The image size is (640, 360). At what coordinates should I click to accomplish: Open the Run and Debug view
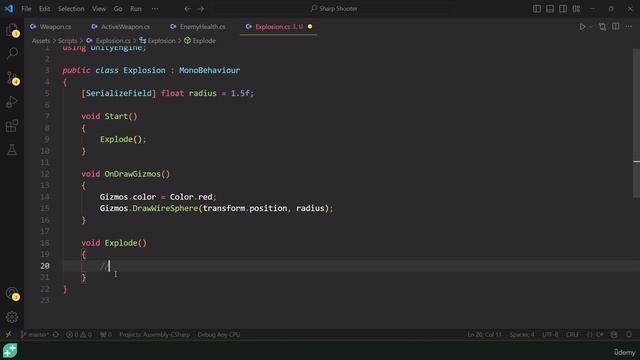(12, 102)
